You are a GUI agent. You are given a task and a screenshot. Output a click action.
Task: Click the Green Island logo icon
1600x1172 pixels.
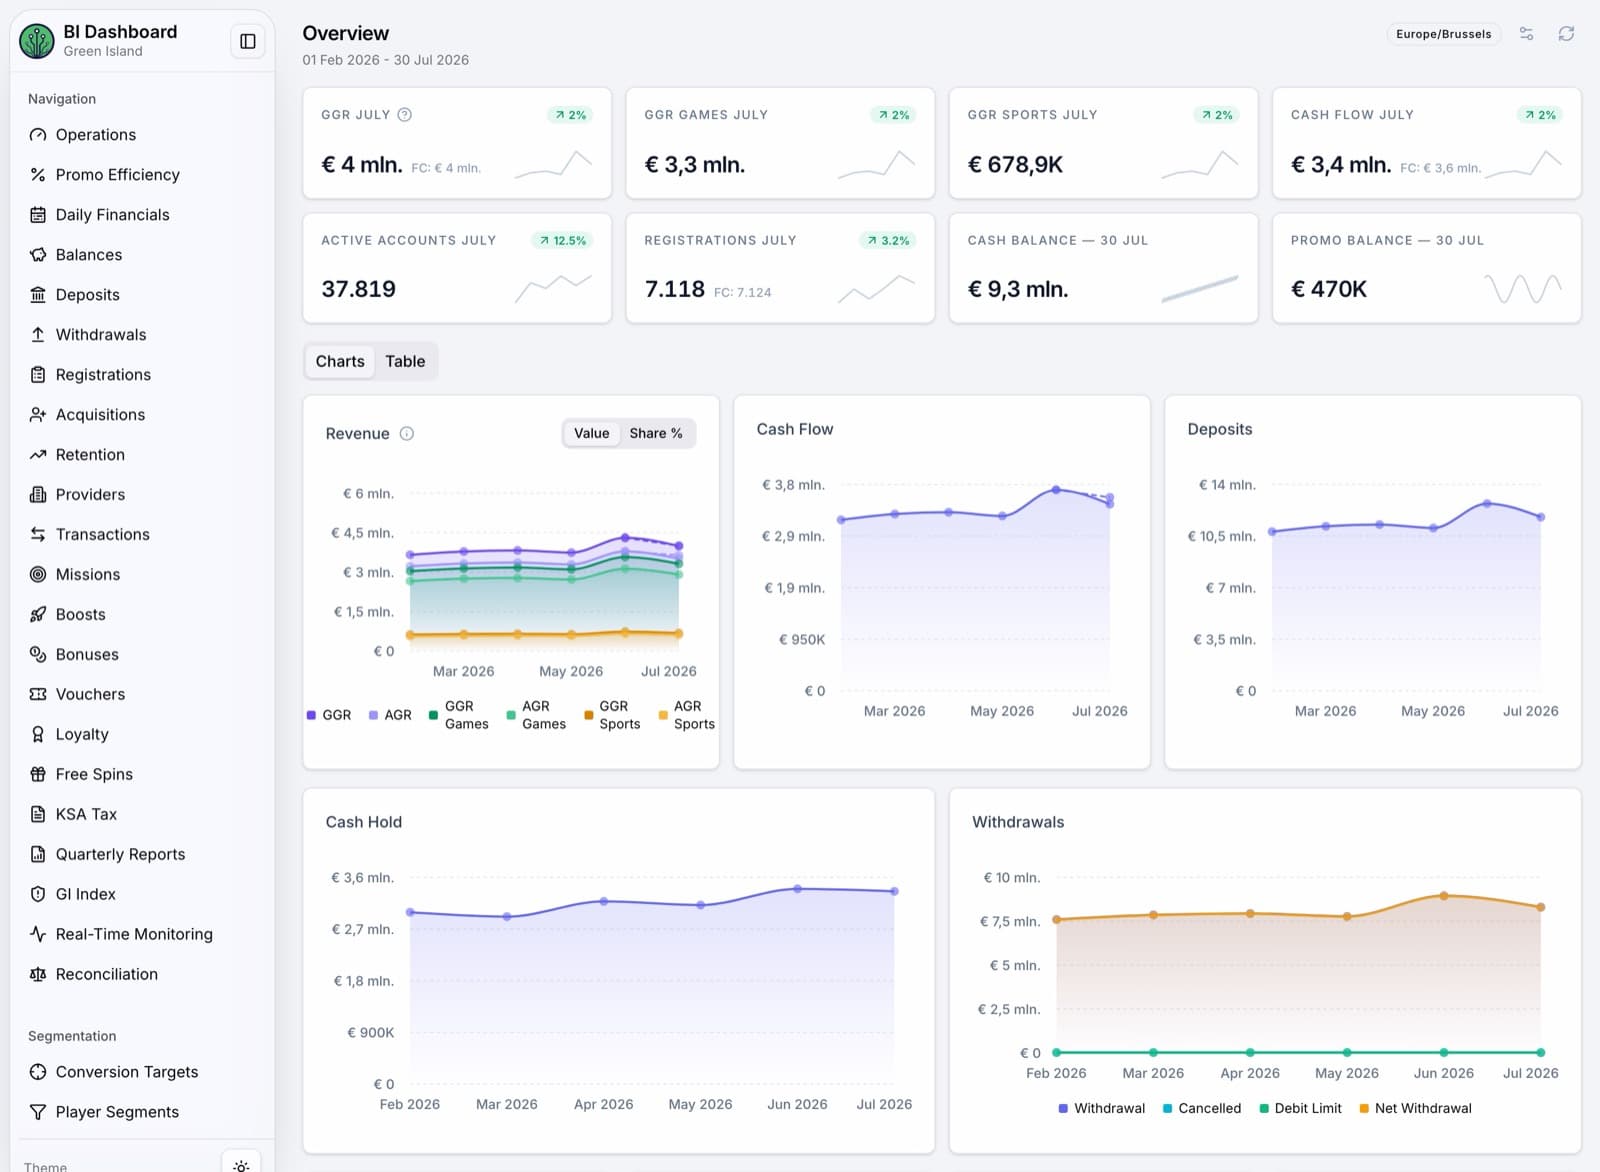click(x=37, y=41)
